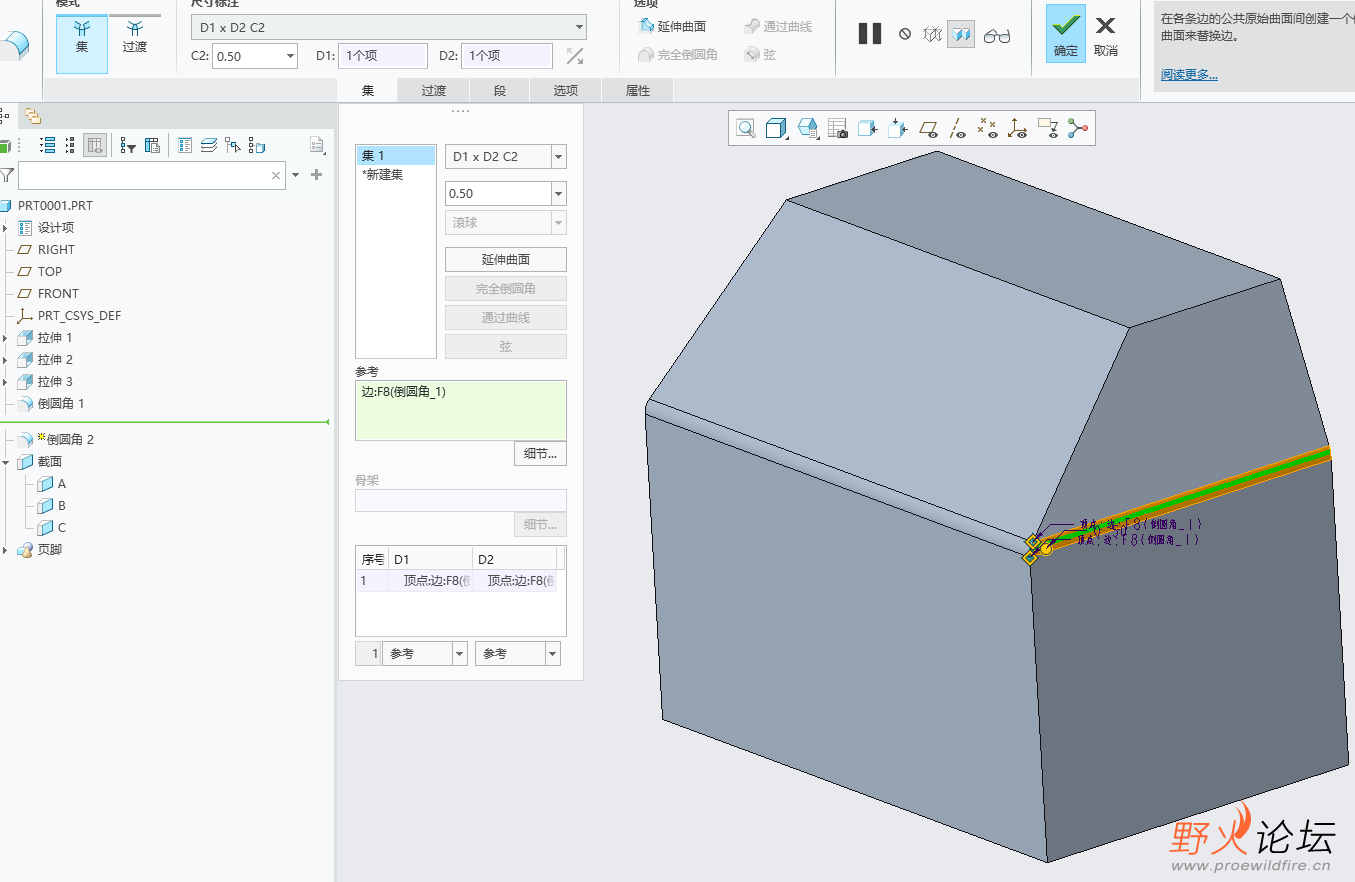This screenshot has height=882, width=1355.
Task: Click the D1 1个项 collector field
Action: click(383, 56)
